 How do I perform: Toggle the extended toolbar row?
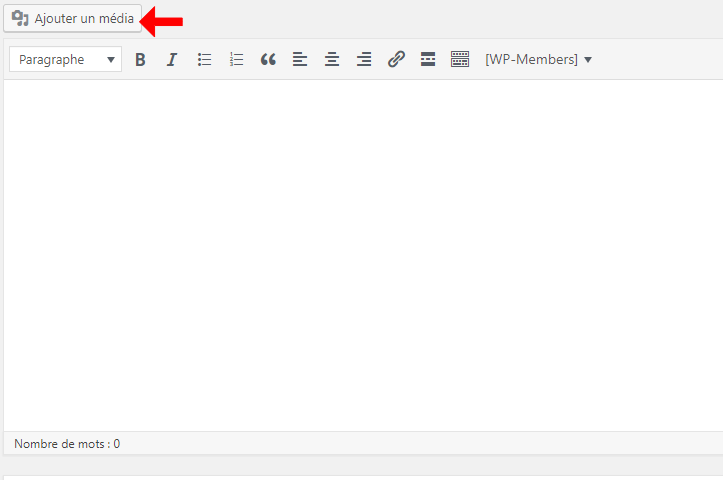460,60
